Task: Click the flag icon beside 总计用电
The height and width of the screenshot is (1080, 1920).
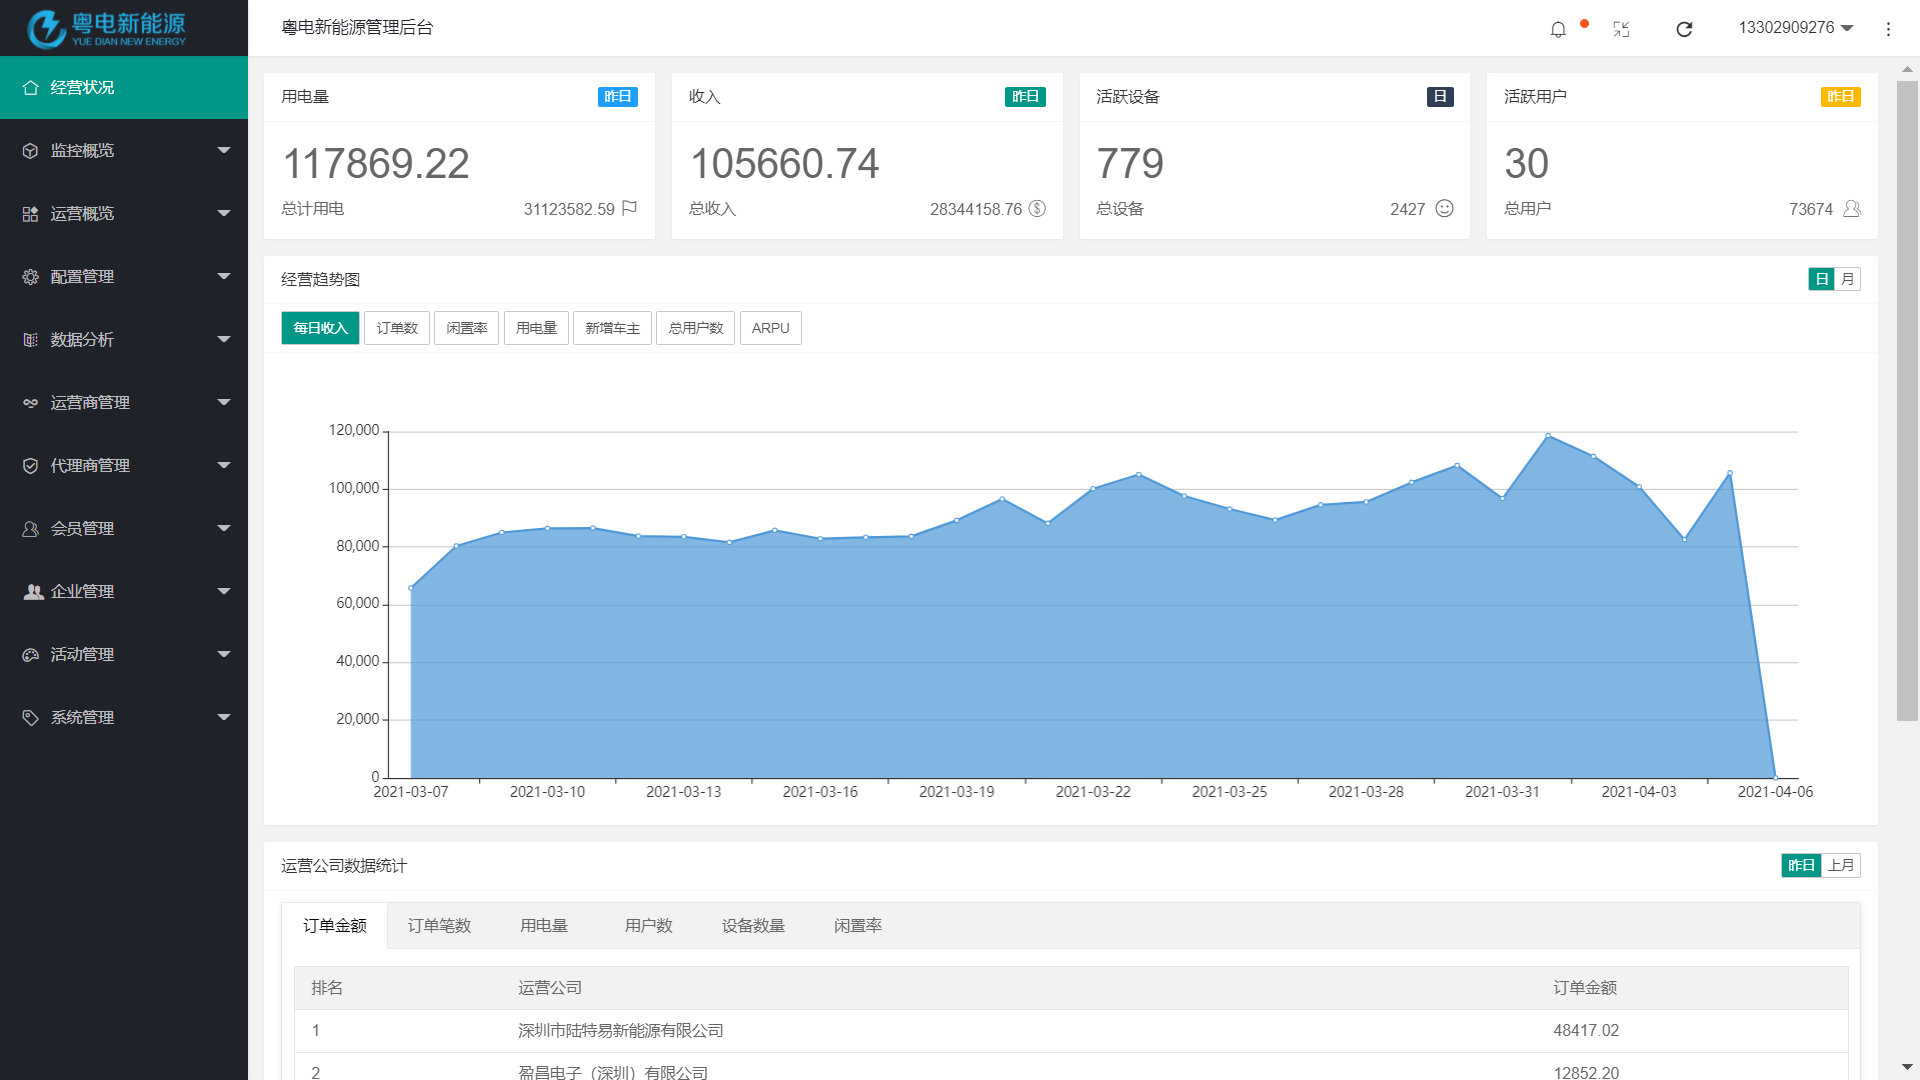Action: (x=629, y=208)
